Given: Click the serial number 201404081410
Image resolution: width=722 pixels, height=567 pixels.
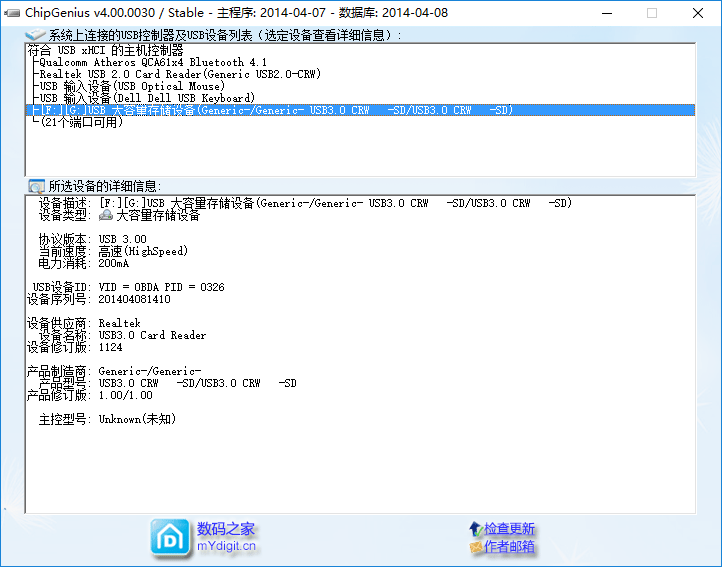Looking at the screenshot, I should (x=134, y=299).
